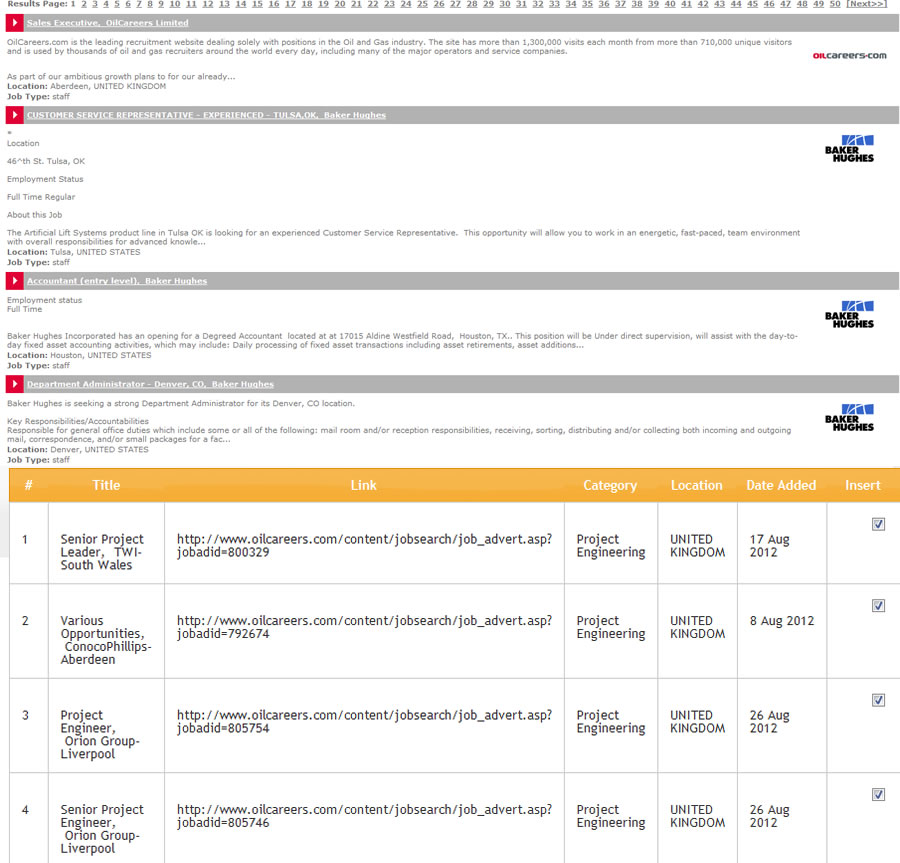This screenshot has width=900, height=863.
Task: Click Location: Houston, UNITED STATES text
Action: pos(79,355)
